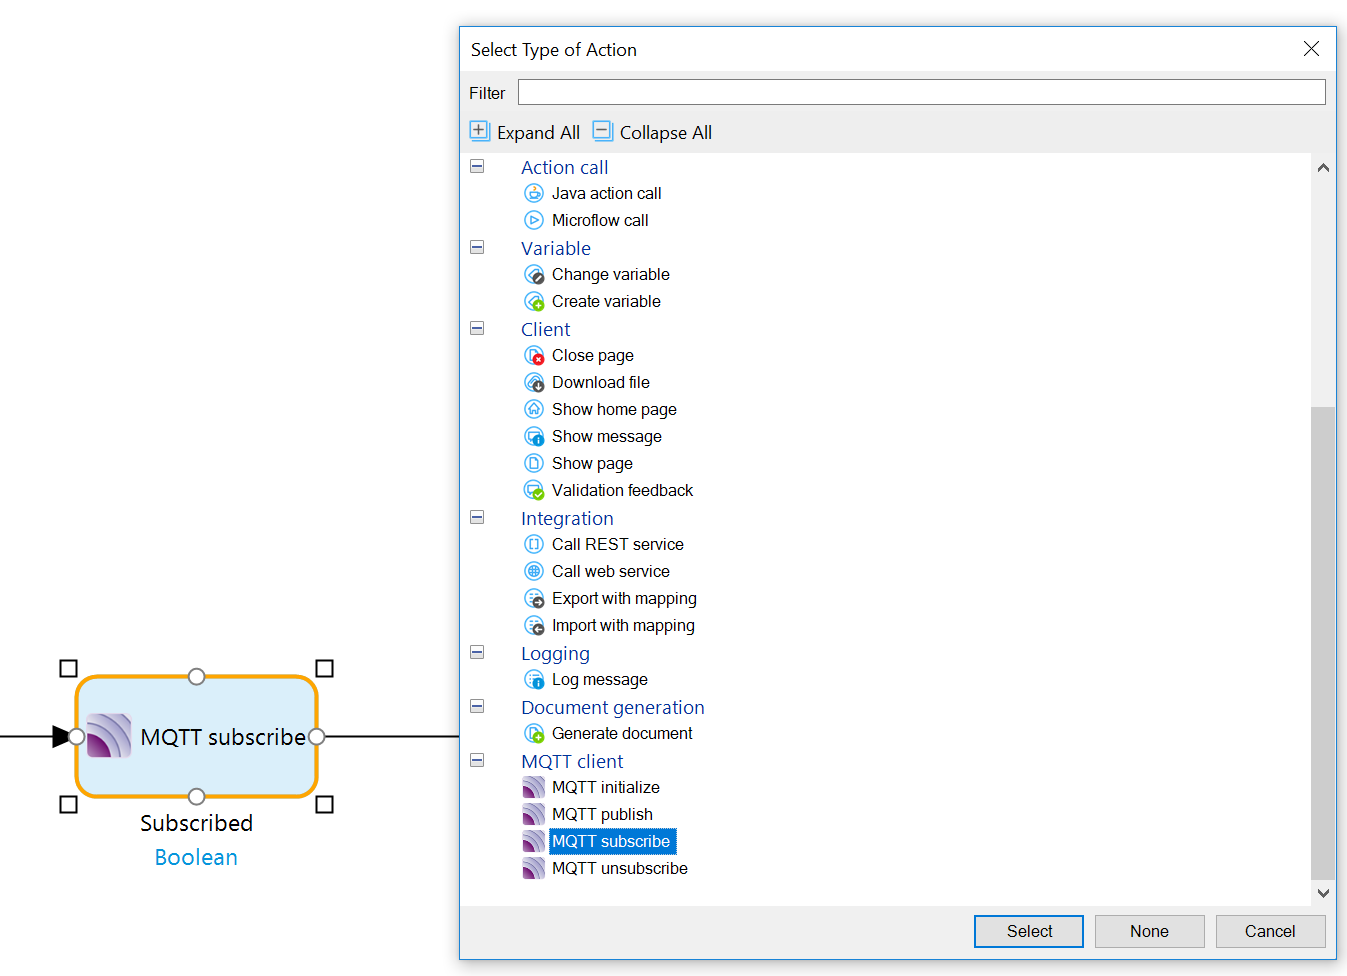Screen dimensions: 1347x976
Task: Click the Show home page icon
Action: [x=535, y=409]
